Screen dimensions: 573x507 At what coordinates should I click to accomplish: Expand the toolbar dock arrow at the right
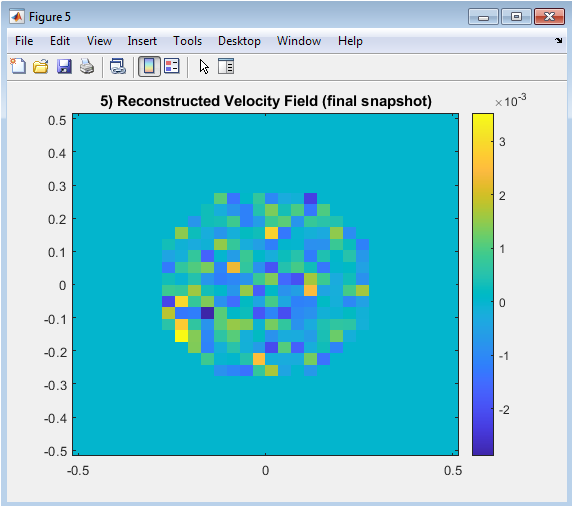pos(558,40)
